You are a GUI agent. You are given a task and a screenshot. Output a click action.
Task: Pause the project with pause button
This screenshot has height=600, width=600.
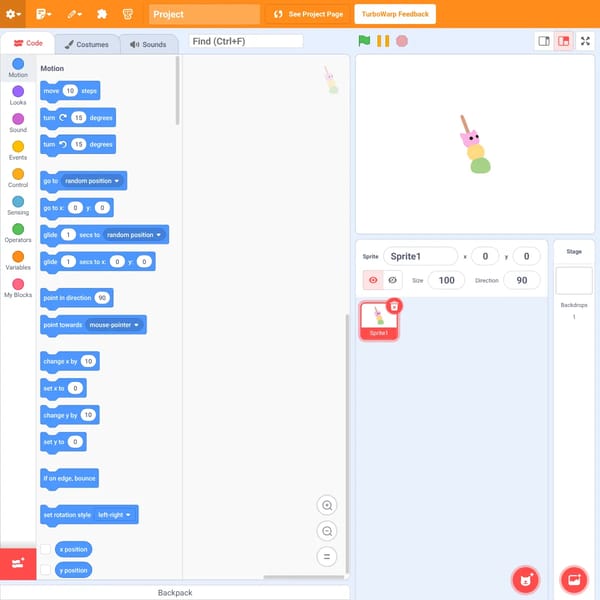point(383,41)
